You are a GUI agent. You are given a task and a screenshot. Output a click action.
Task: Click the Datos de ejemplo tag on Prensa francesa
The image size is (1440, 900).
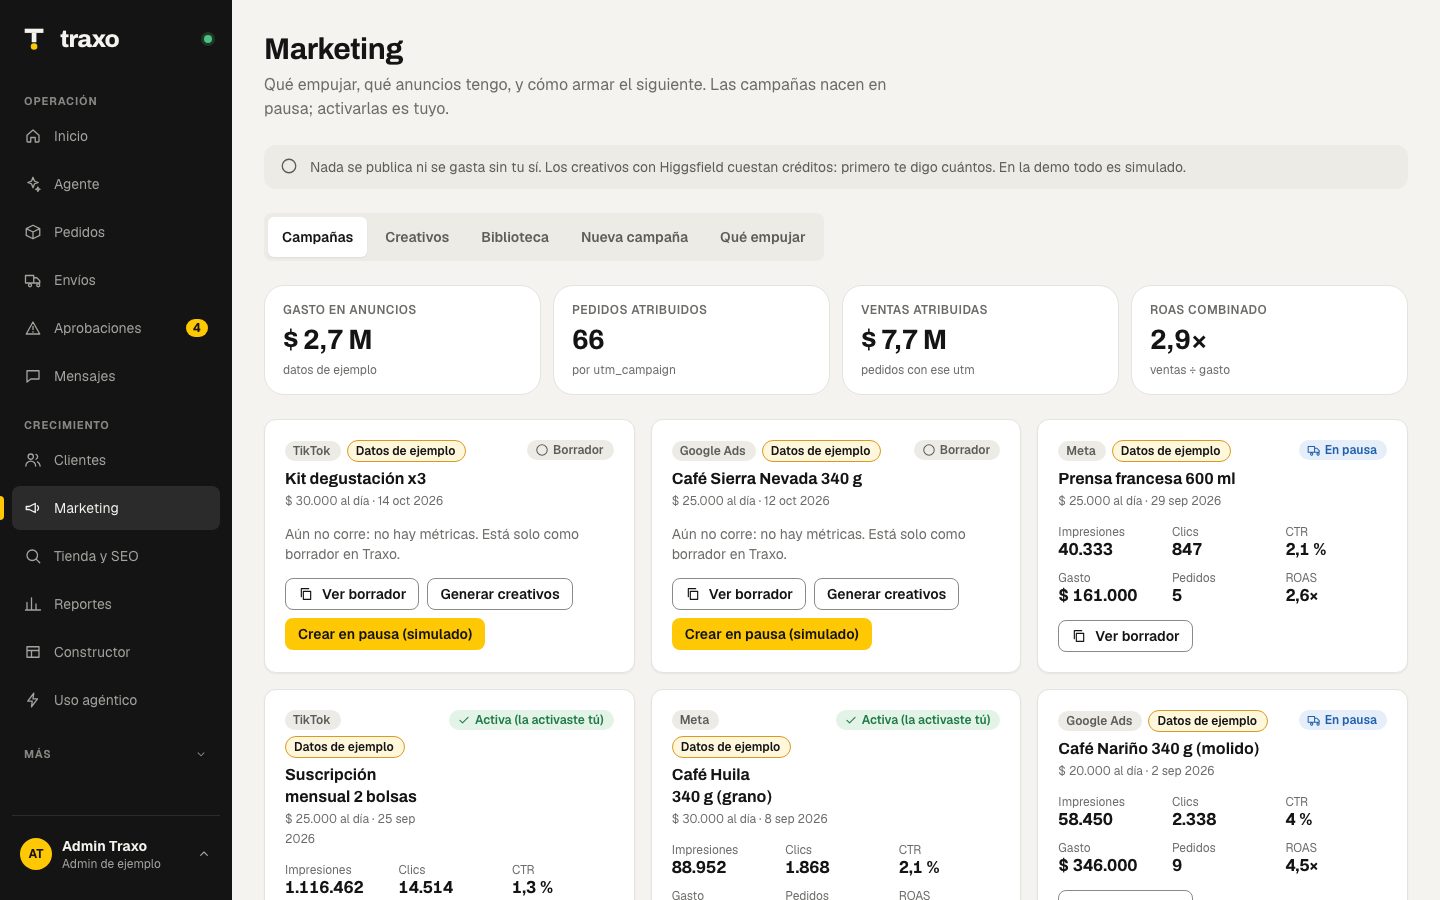point(1171,451)
